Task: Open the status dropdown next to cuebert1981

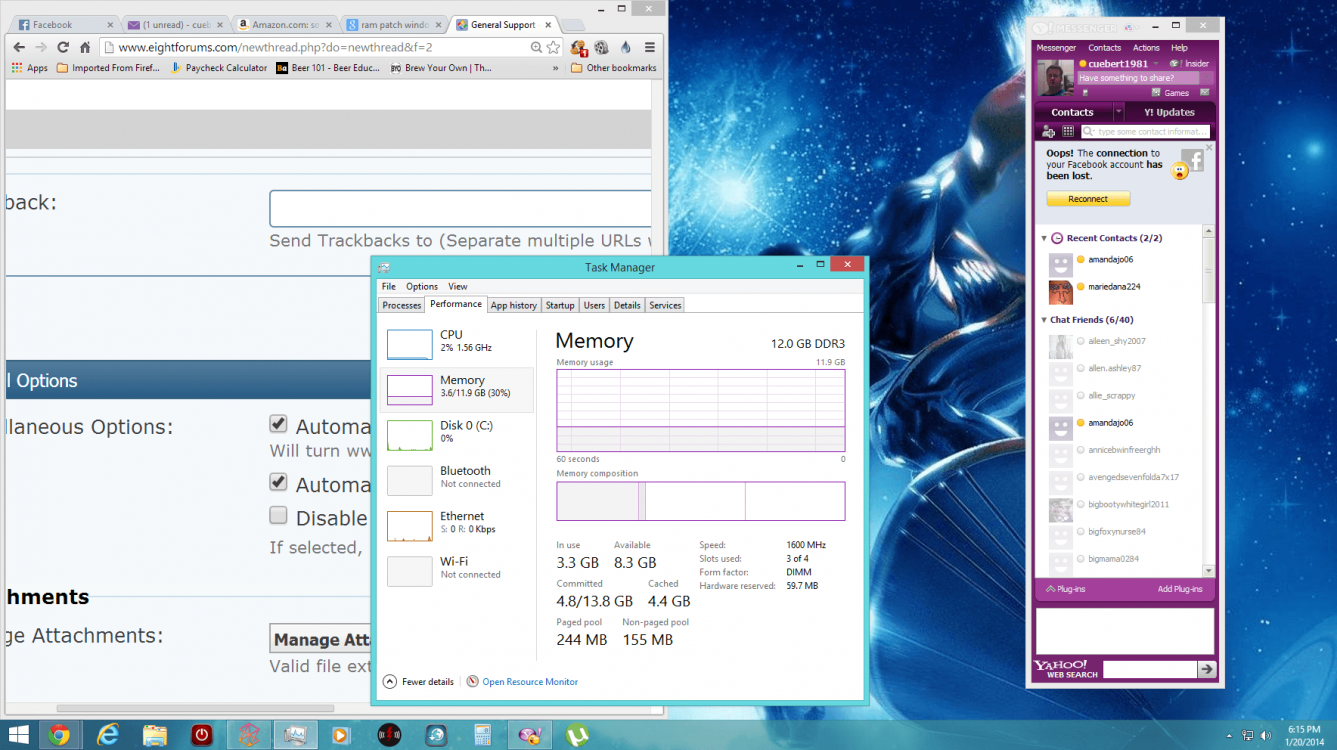Action: pyautogui.click(x=1156, y=64)
